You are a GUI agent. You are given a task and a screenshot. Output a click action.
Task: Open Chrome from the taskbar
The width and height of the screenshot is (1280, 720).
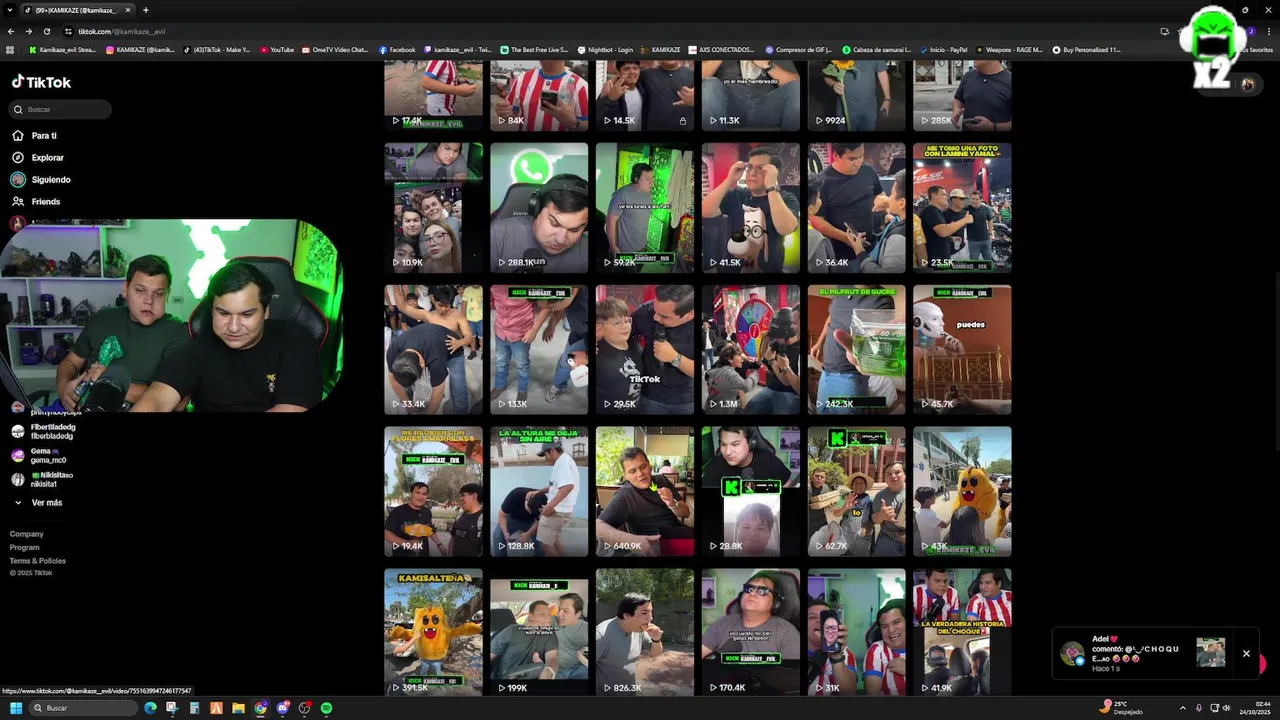tap(260, 708)
